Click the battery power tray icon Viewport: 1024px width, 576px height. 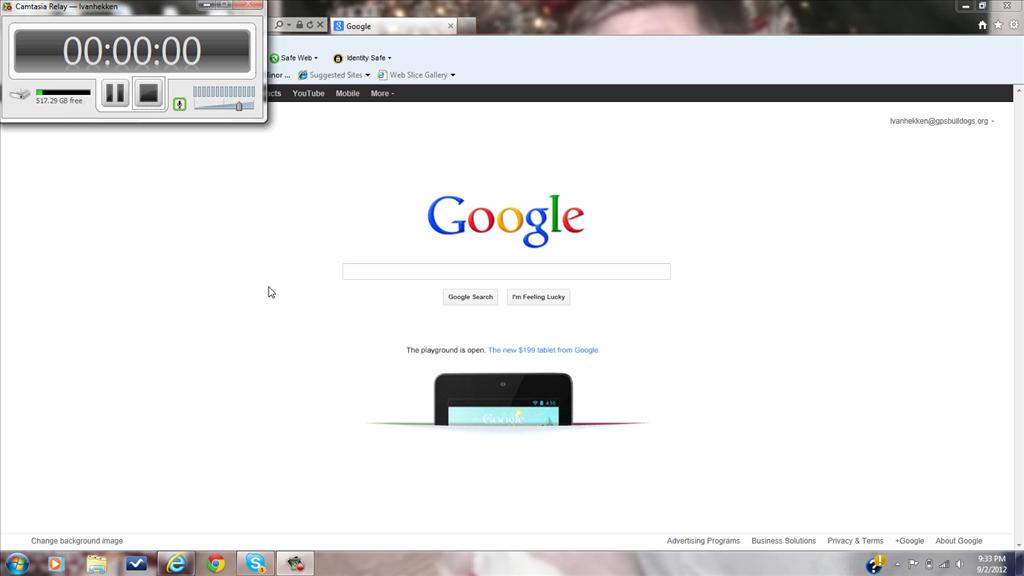[929, 564]
